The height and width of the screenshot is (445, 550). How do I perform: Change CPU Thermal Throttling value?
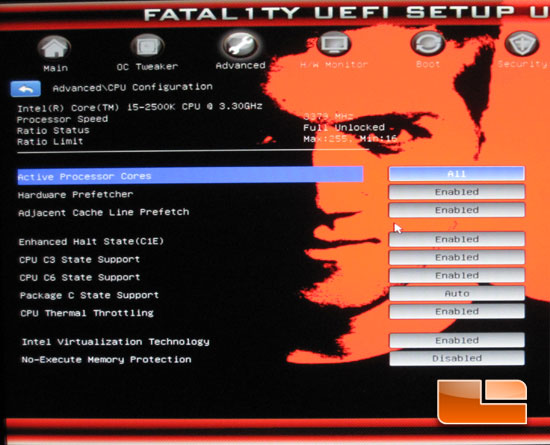click(x=457, y=311)
